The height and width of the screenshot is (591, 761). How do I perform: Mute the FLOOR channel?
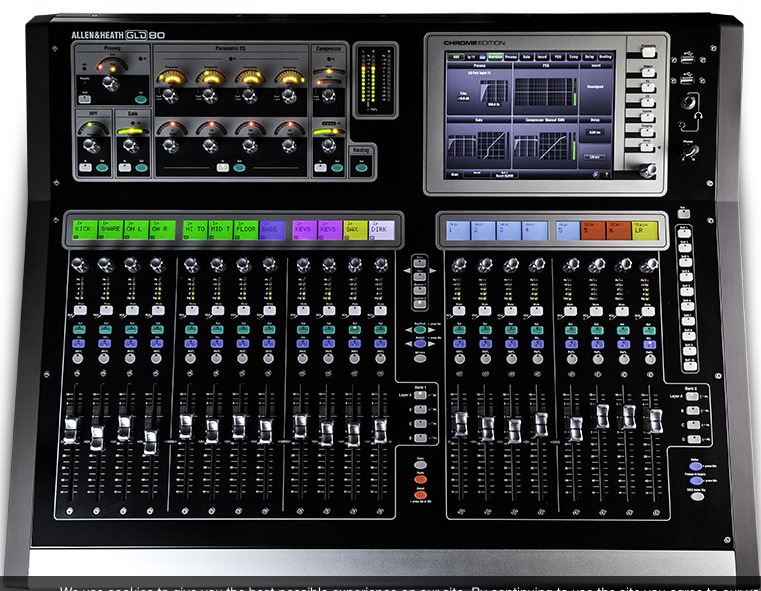[243, 311]
